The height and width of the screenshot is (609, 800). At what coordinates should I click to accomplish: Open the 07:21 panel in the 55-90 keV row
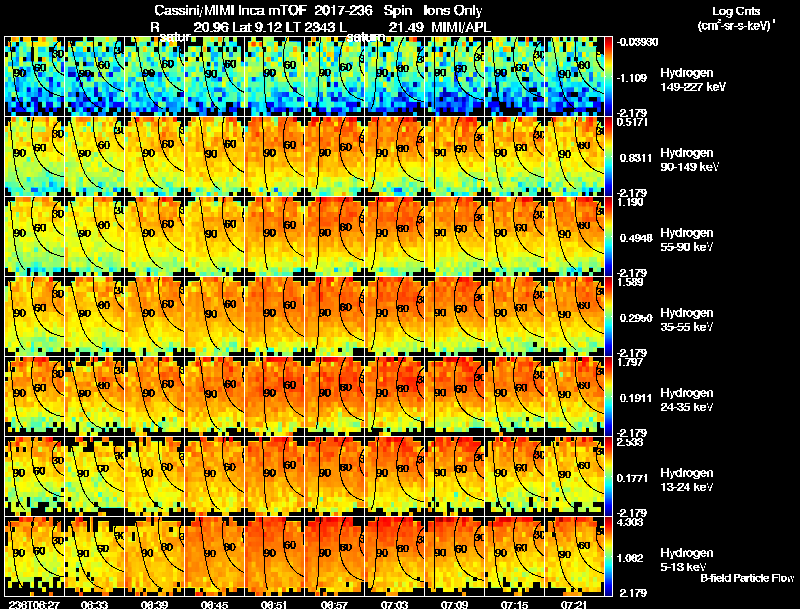click(574, 237)
